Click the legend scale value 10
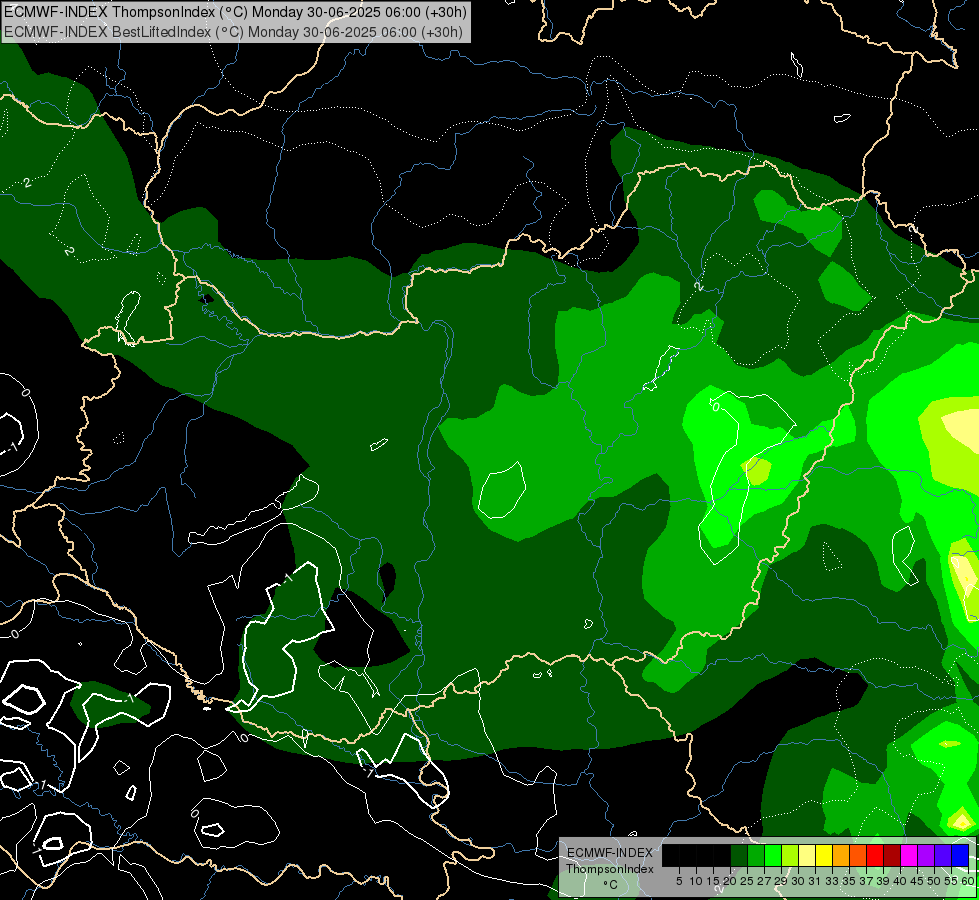This screenshot has width=979, height=900. point(696,881)
